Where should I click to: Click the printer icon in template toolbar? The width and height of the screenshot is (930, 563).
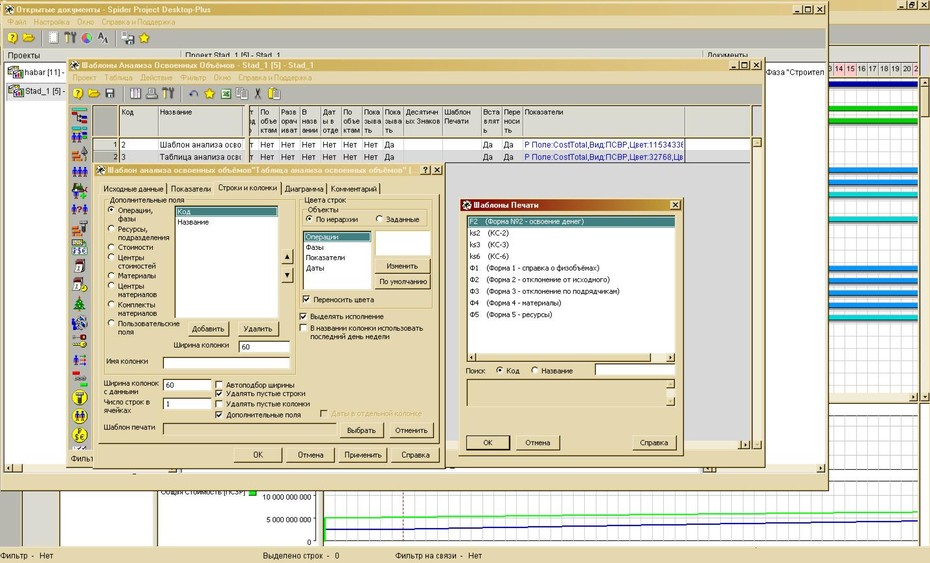pyautogui.click(x=152, y=93)
